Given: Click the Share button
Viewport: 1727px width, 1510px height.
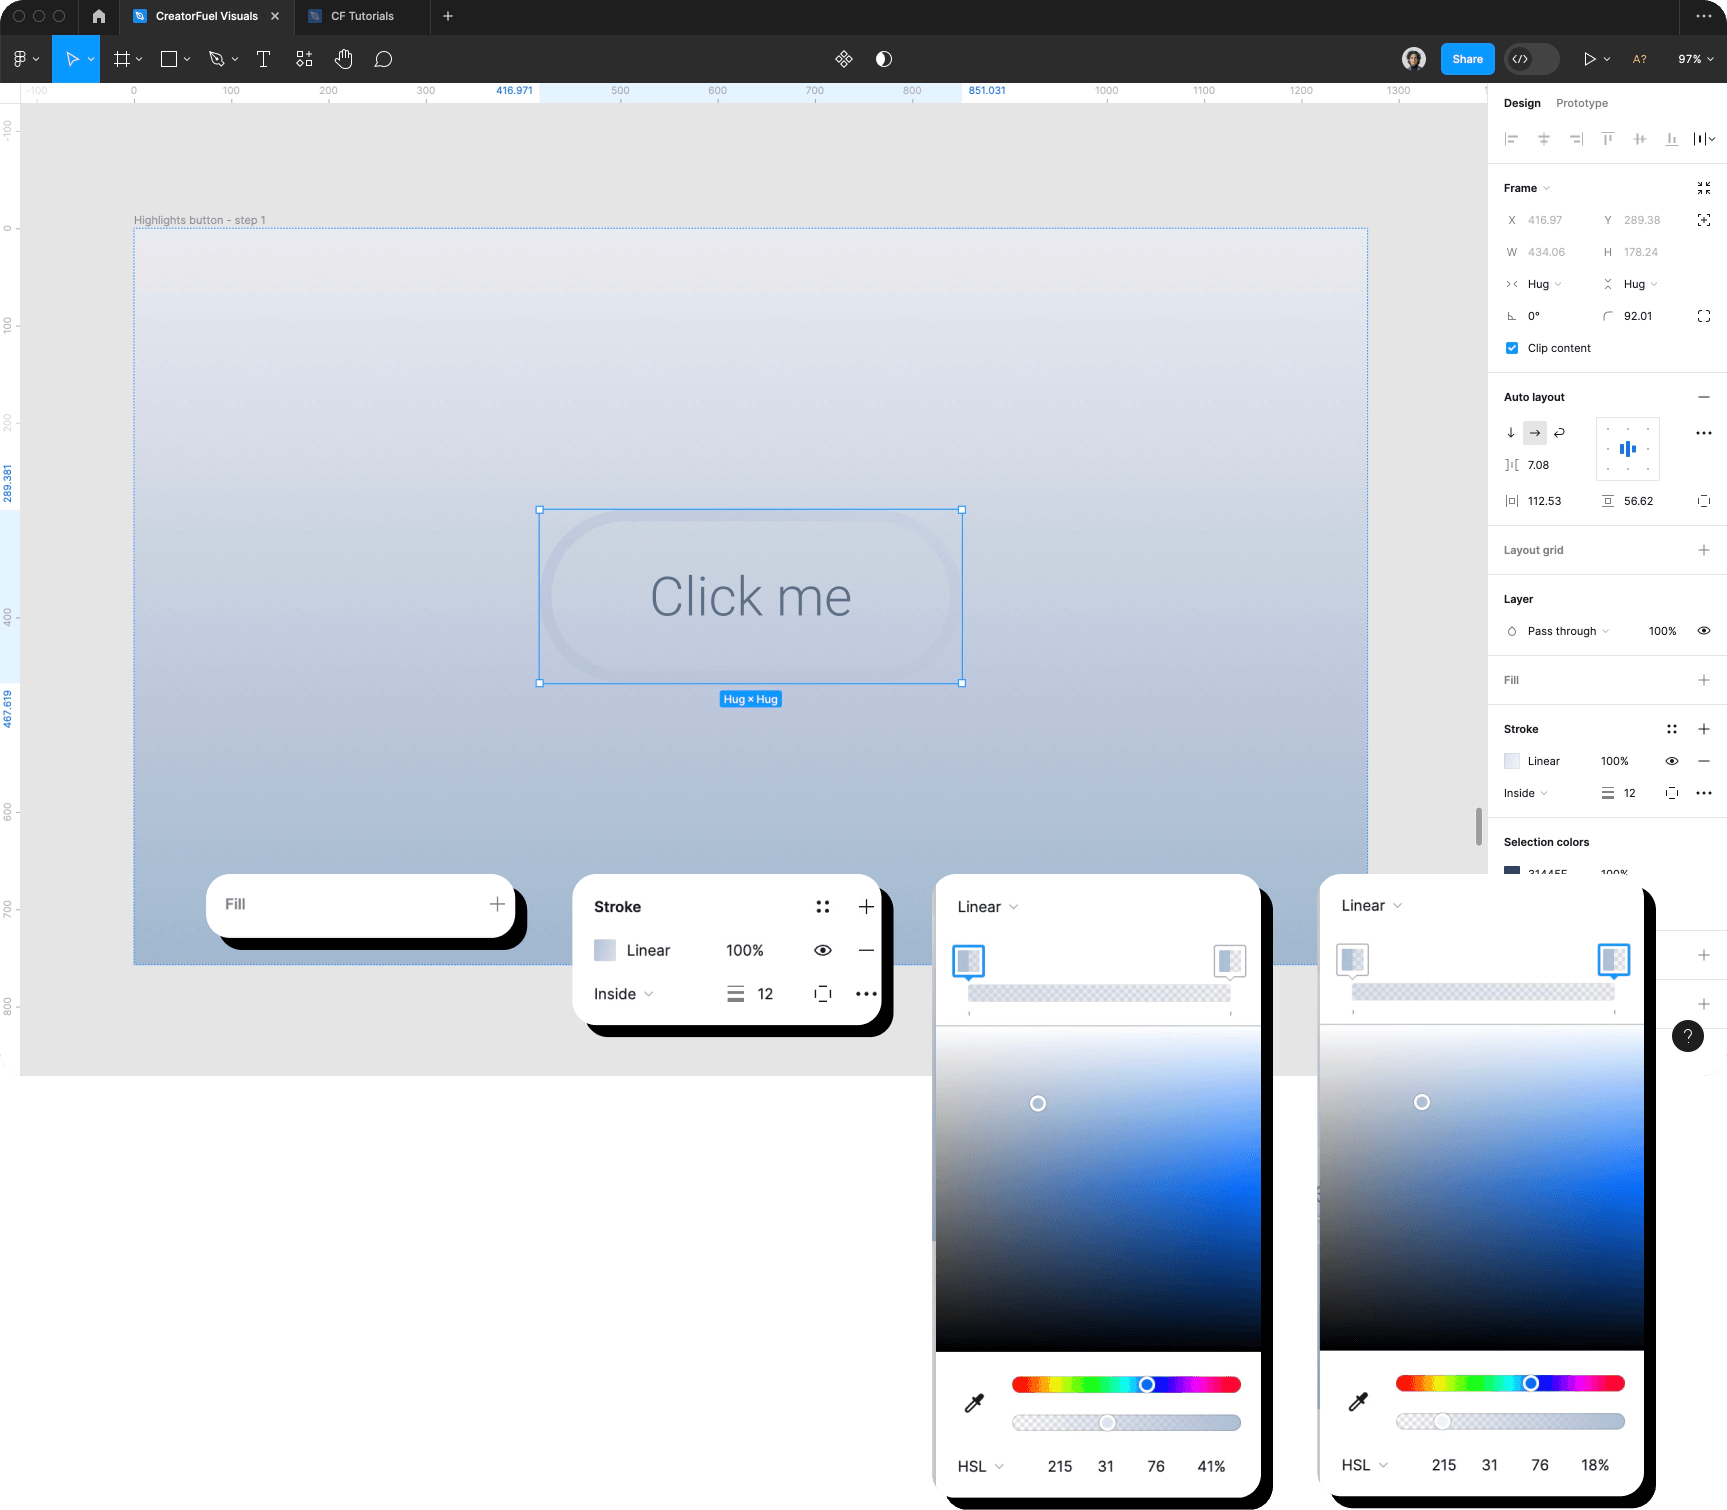Looking at the screenshot, I should click(1467, 59).
